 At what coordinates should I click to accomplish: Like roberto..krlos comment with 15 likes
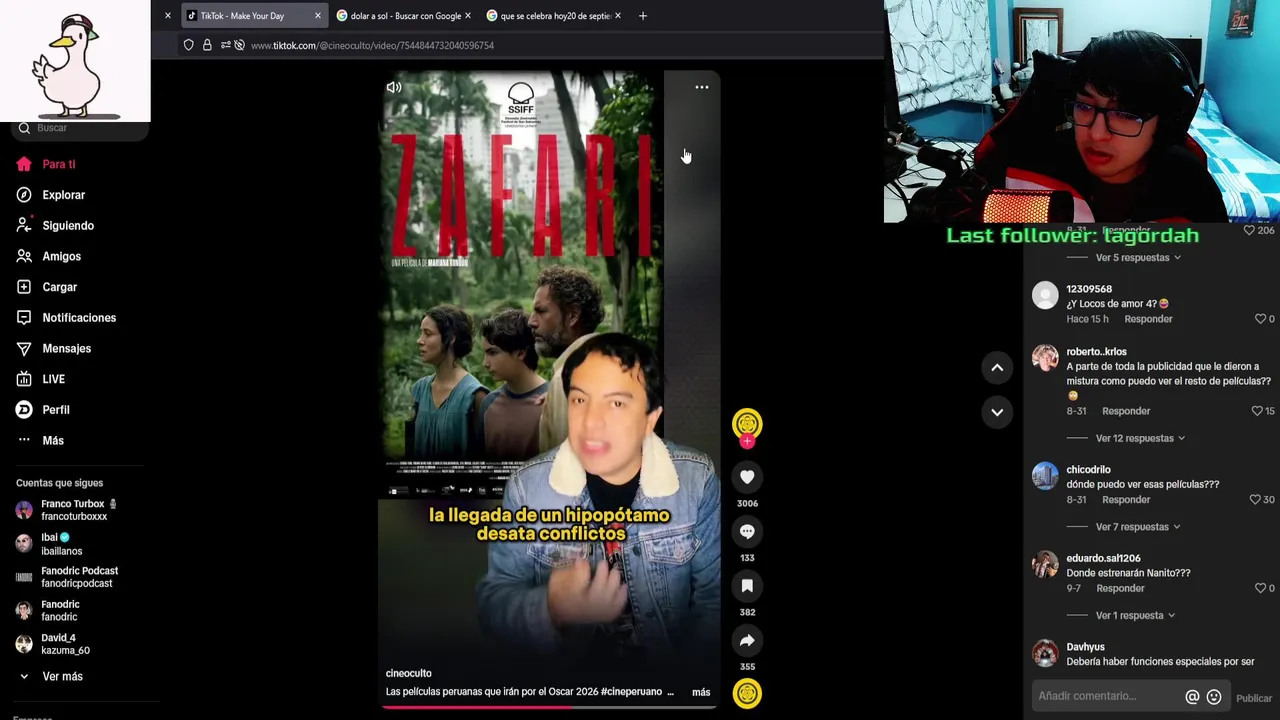[1257, 411]
